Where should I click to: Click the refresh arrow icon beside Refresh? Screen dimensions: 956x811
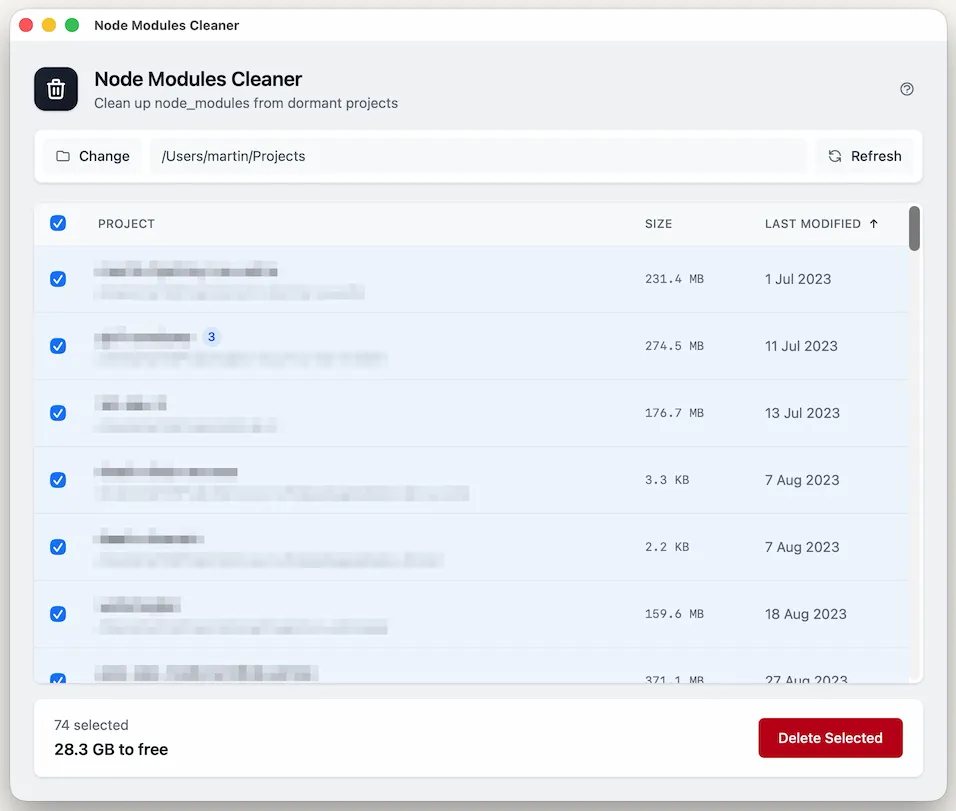point(835,156)
